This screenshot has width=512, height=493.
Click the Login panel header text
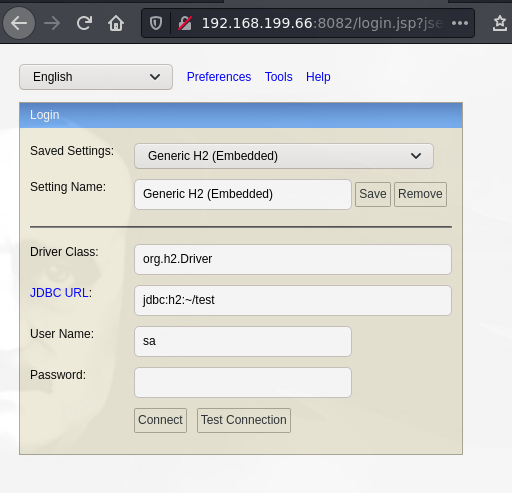coord(45,115)
